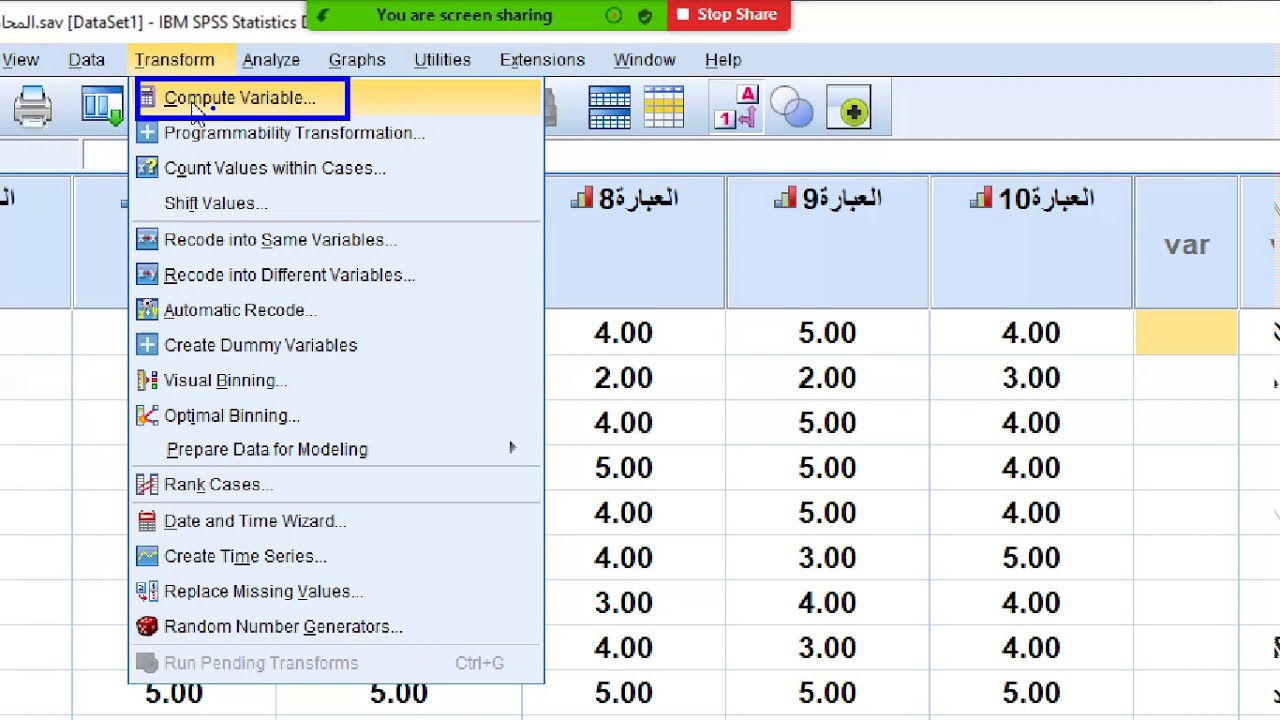Select the العبارة9 column header

click(x=828, y=242)
